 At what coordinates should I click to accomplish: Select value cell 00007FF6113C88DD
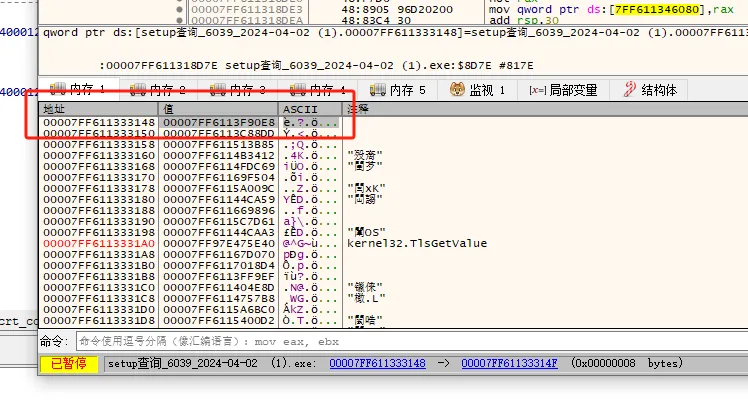(x=219, y=134)
